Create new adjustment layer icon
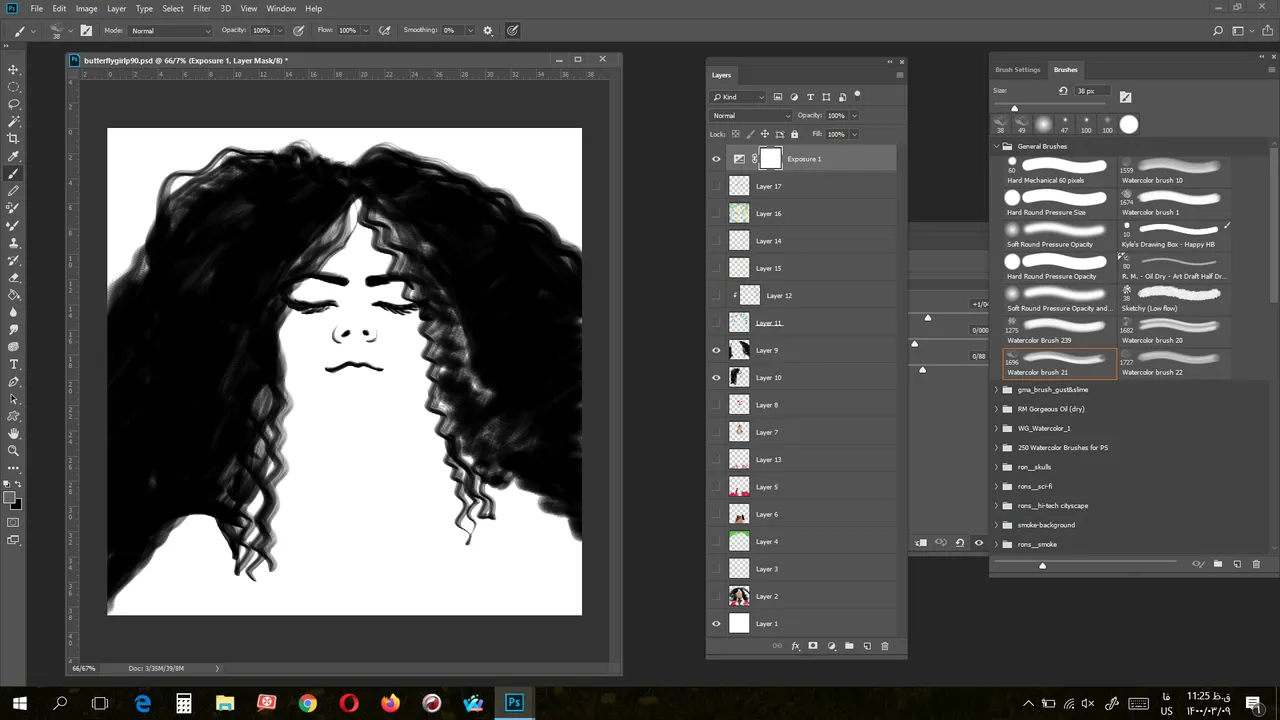 (831, 646)
